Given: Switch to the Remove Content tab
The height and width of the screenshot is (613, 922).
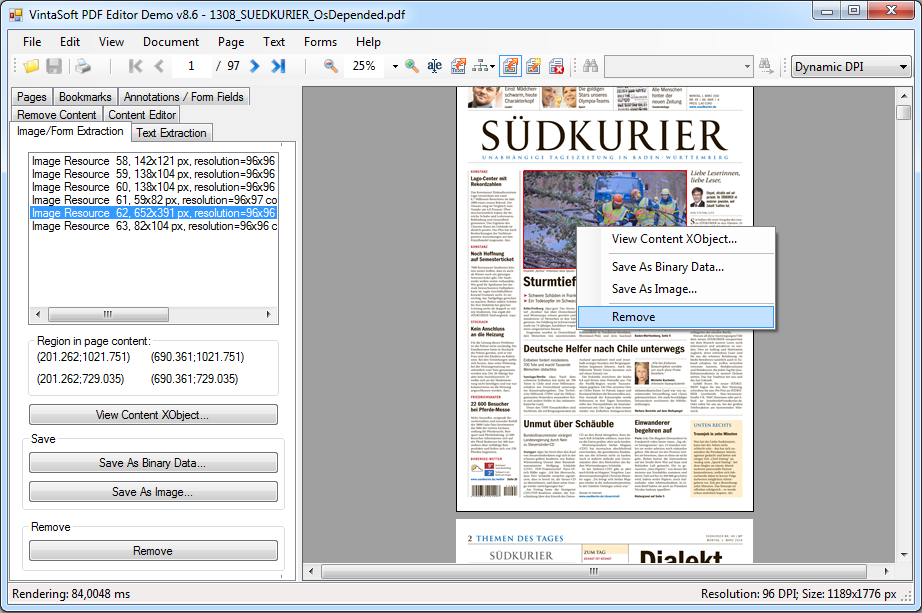Looking at the screenshot, I should point(56,115).
